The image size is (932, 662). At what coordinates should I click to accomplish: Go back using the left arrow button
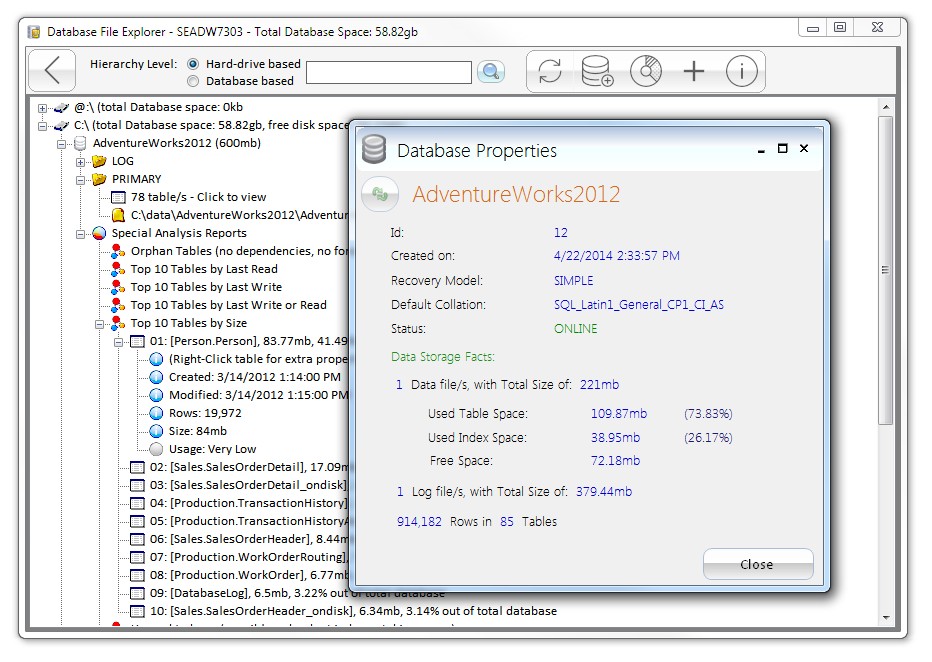[x=52, y=71]
